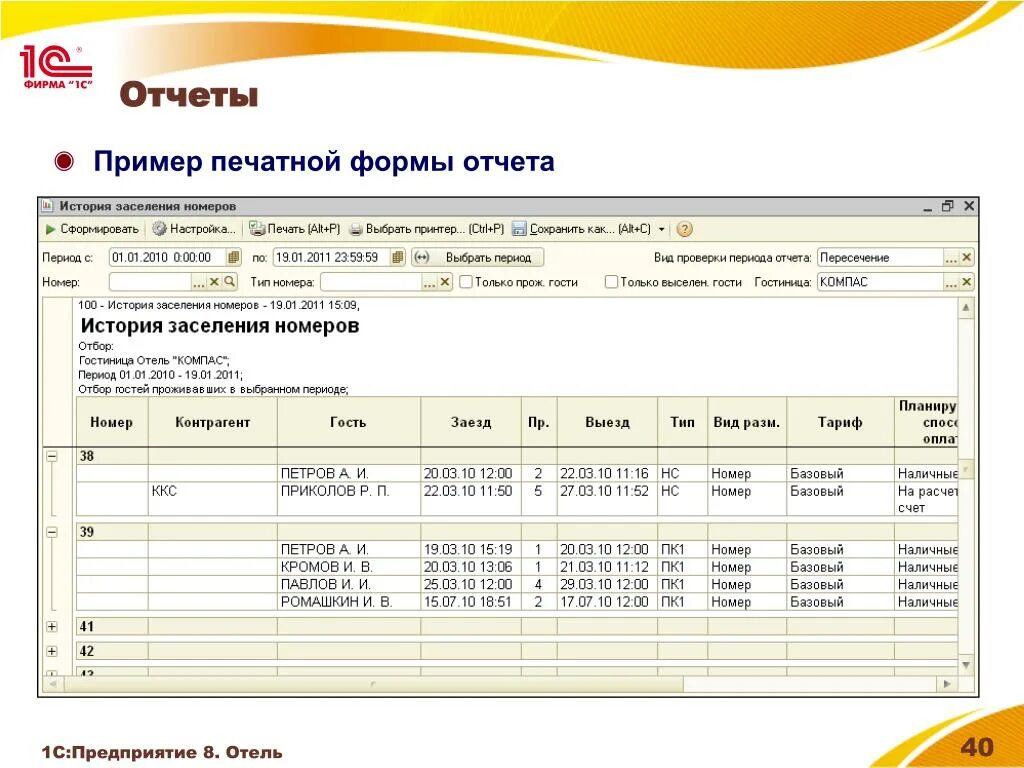
Task: Click the Номер column header
Action: tap(112, 423)
